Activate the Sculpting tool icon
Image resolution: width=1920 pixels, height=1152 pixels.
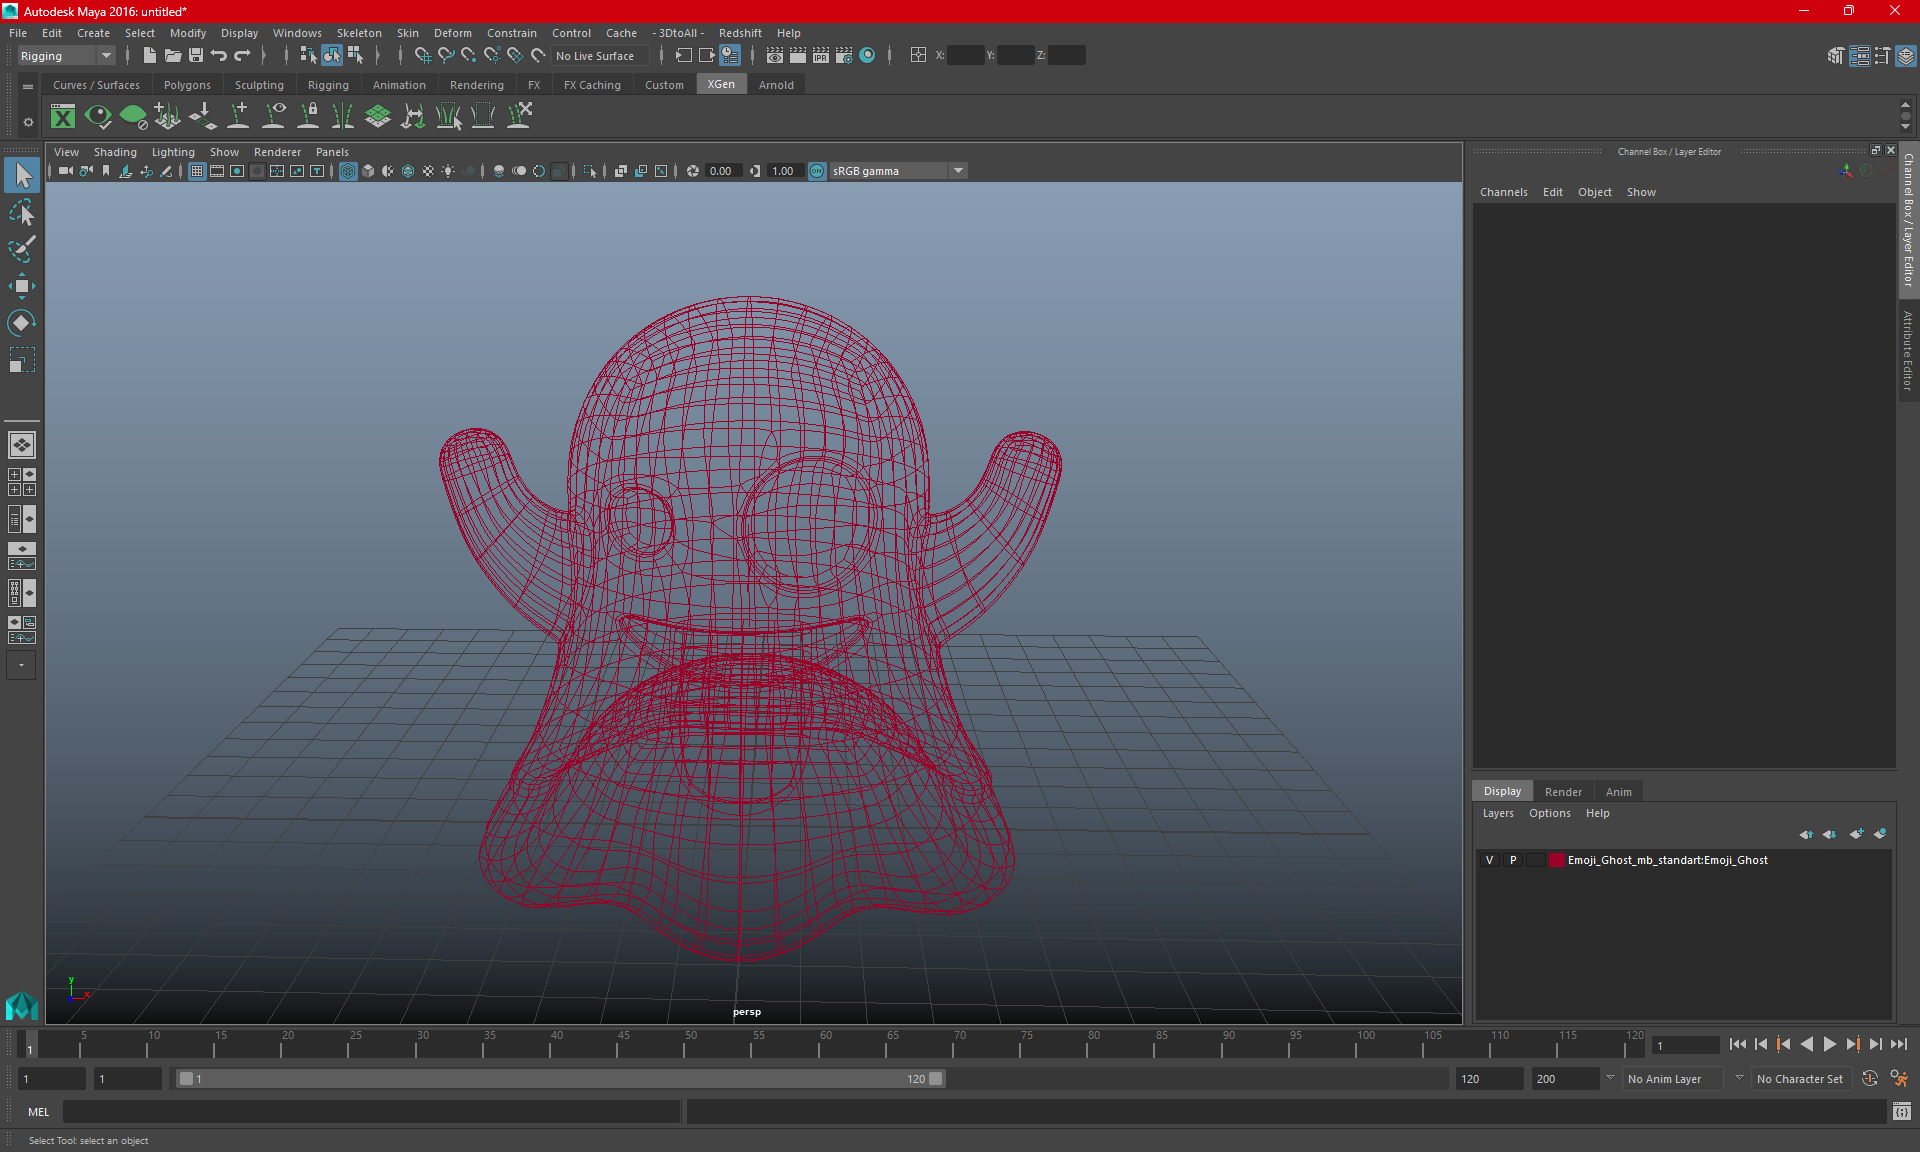[258, 85]
